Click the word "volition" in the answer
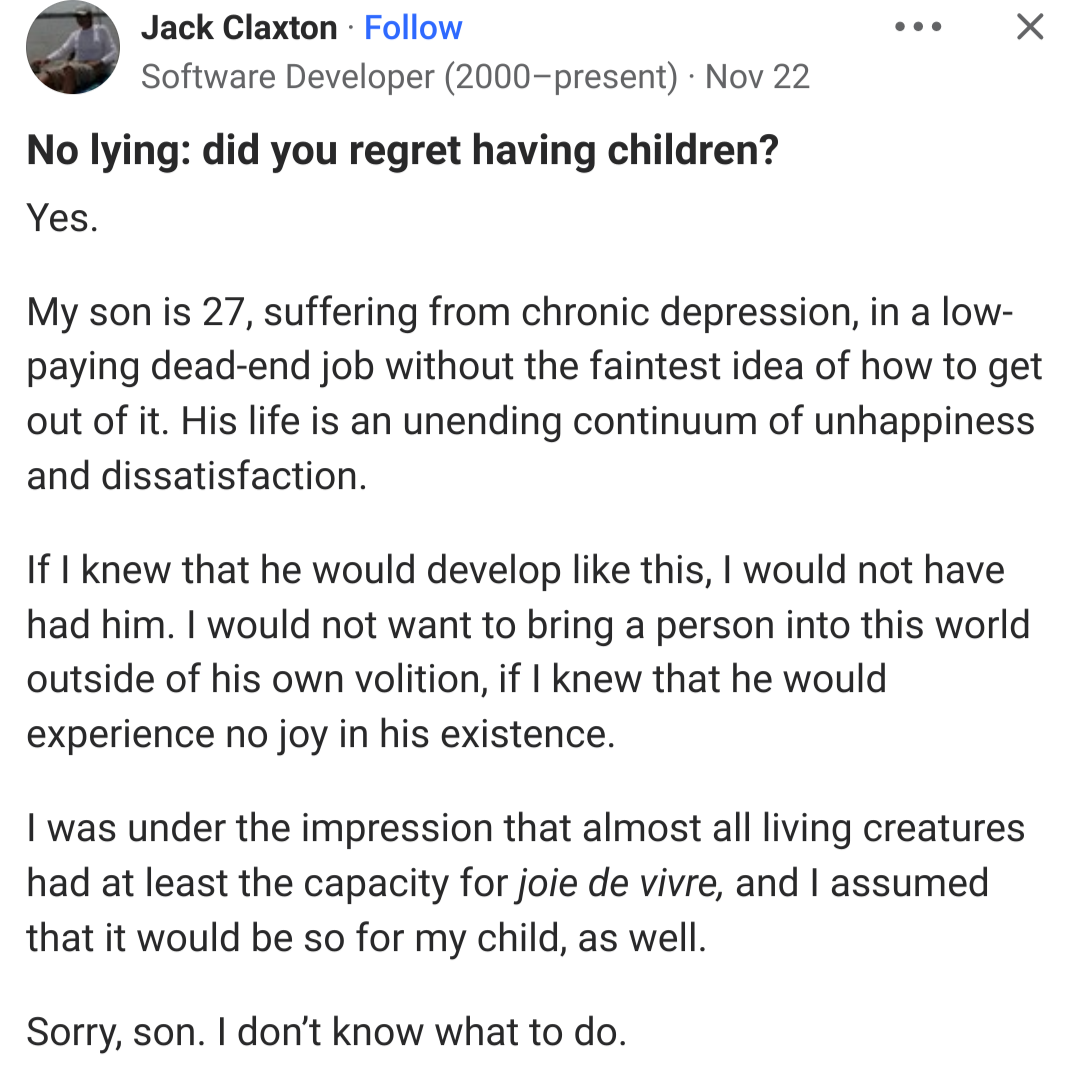1080x1084 pixels. [x=409, y=679]
